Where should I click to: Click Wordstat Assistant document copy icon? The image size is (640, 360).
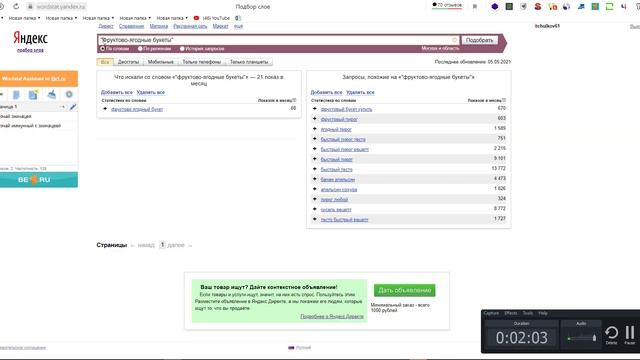16,95
